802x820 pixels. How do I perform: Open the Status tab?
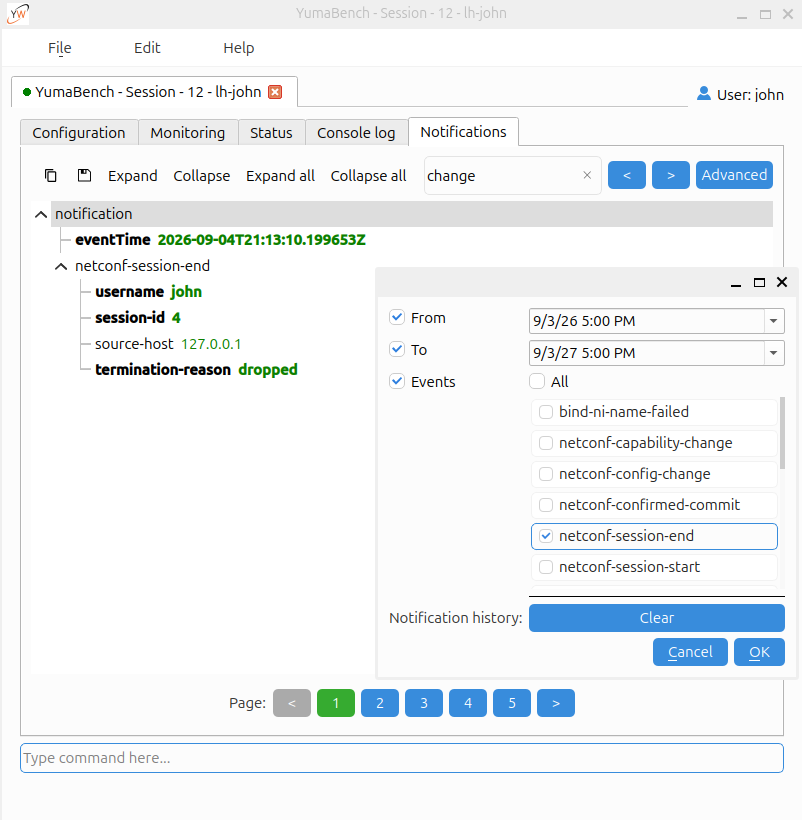click(x=271, y=133)
